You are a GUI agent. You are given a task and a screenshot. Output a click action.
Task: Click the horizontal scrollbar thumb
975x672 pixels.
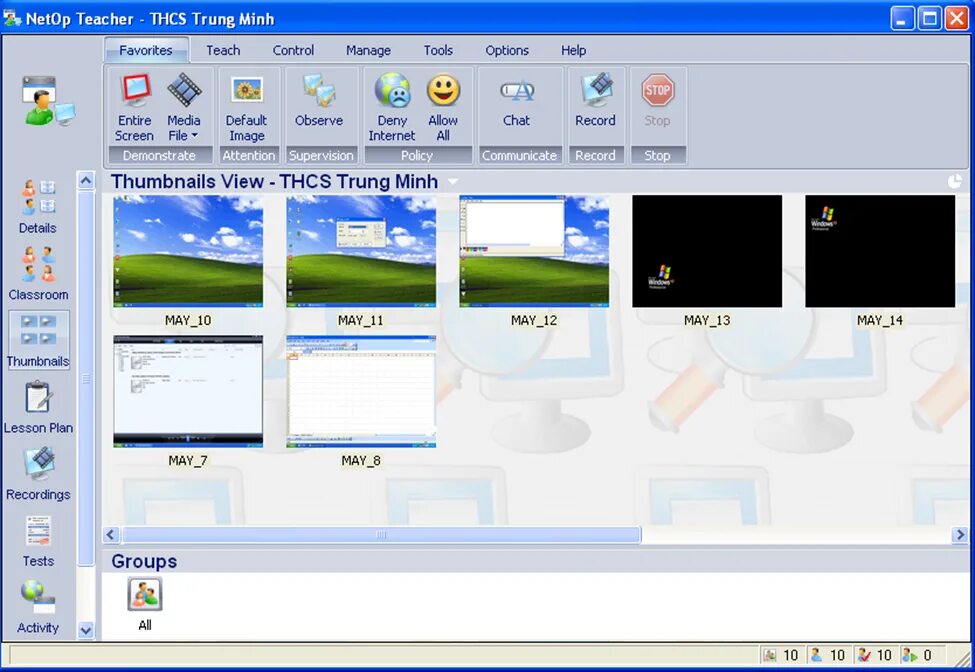click(x=382, y=535)
